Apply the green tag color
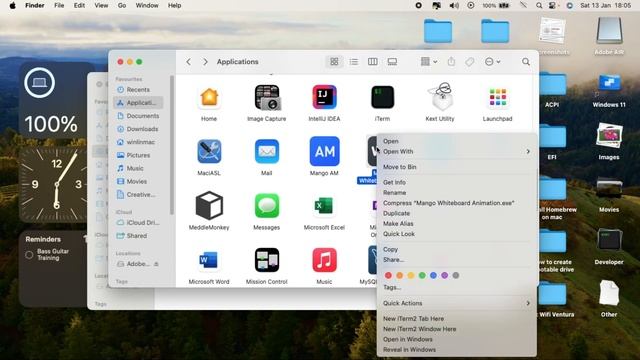 click(x=422, y=276)
